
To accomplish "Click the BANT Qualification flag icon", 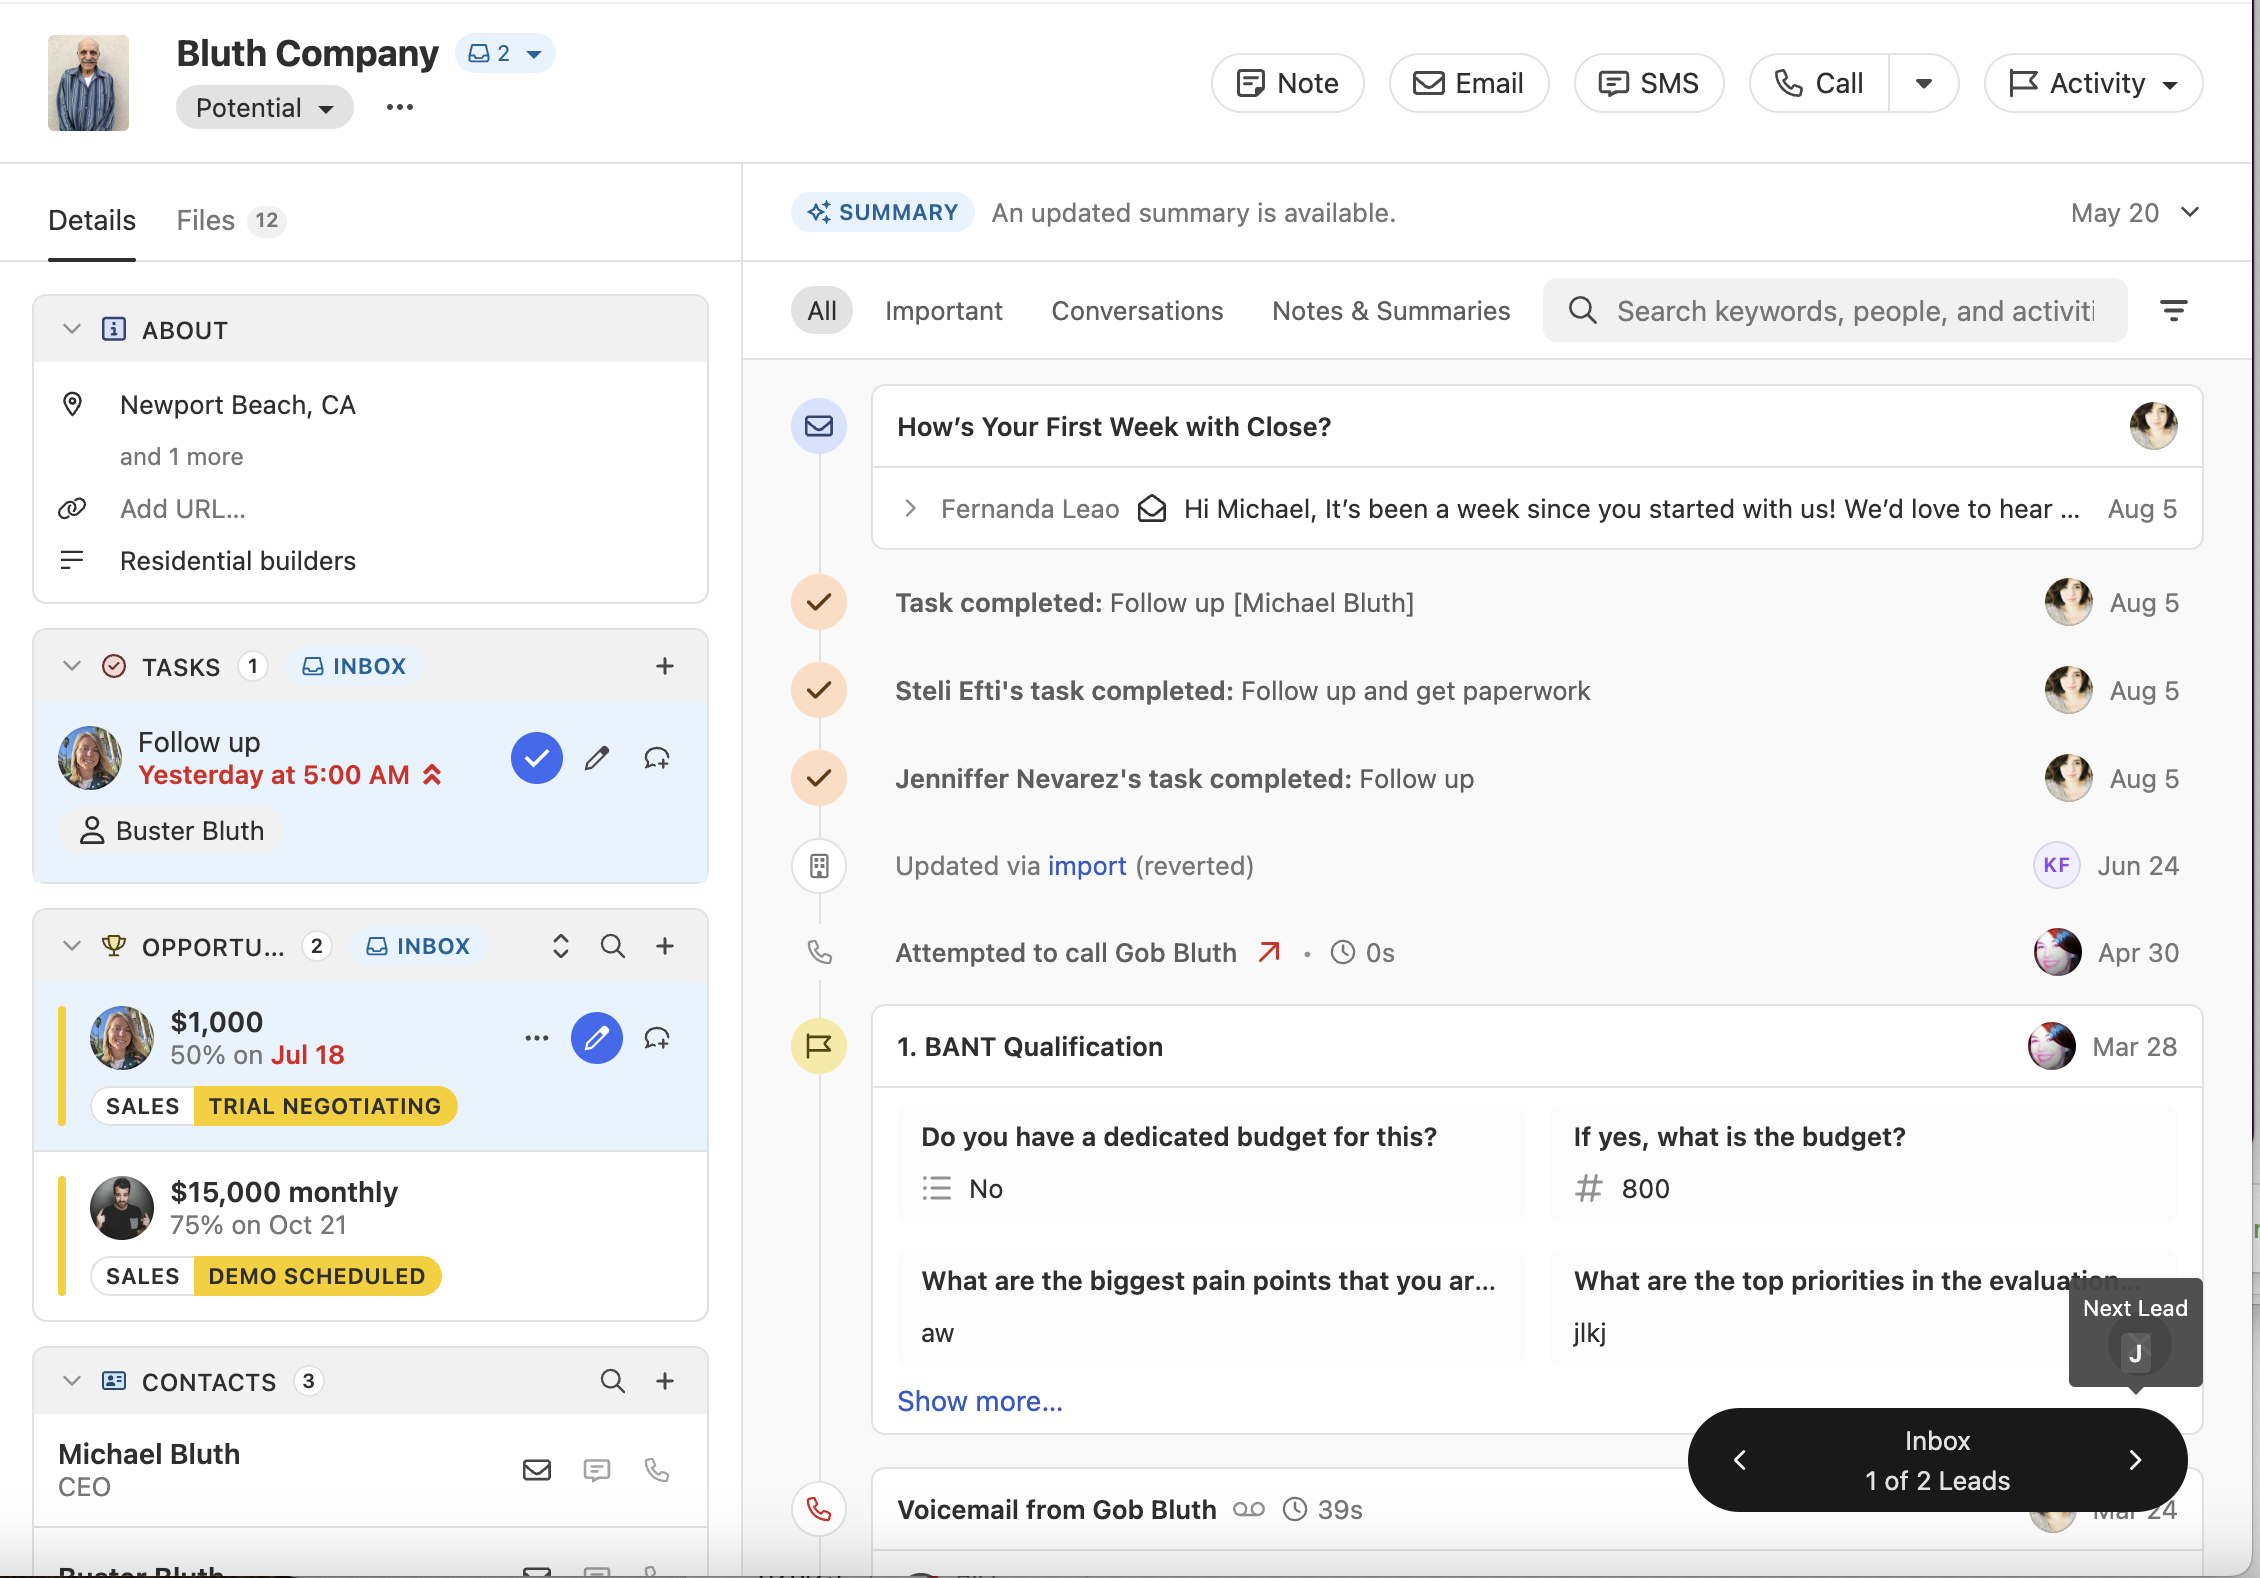I will pos(819,1046).
